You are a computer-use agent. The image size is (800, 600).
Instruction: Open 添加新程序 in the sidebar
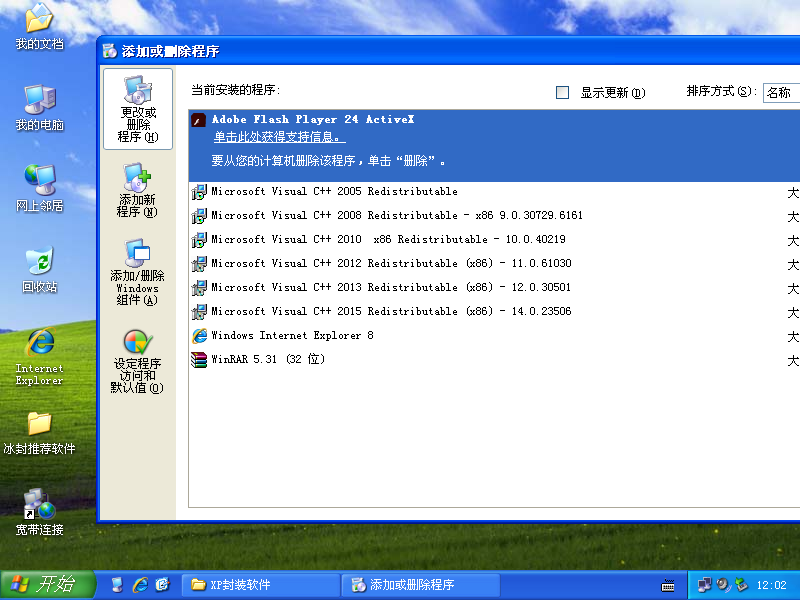[x=137, y=190]
